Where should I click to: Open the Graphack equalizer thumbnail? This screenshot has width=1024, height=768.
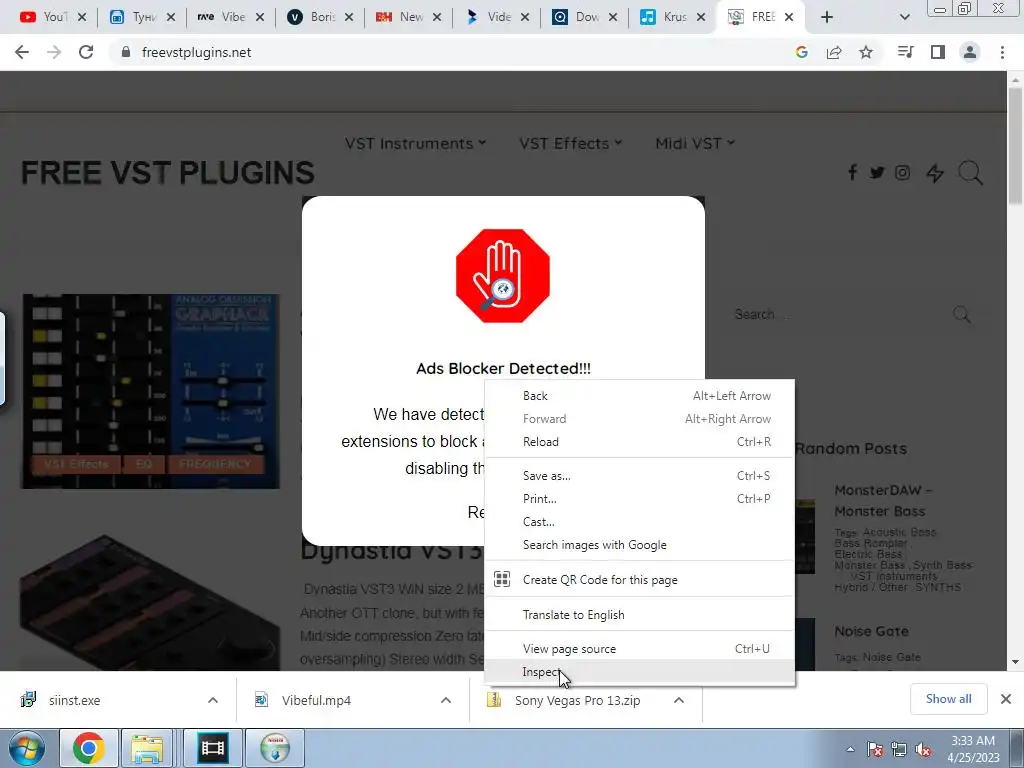(150, 391)
